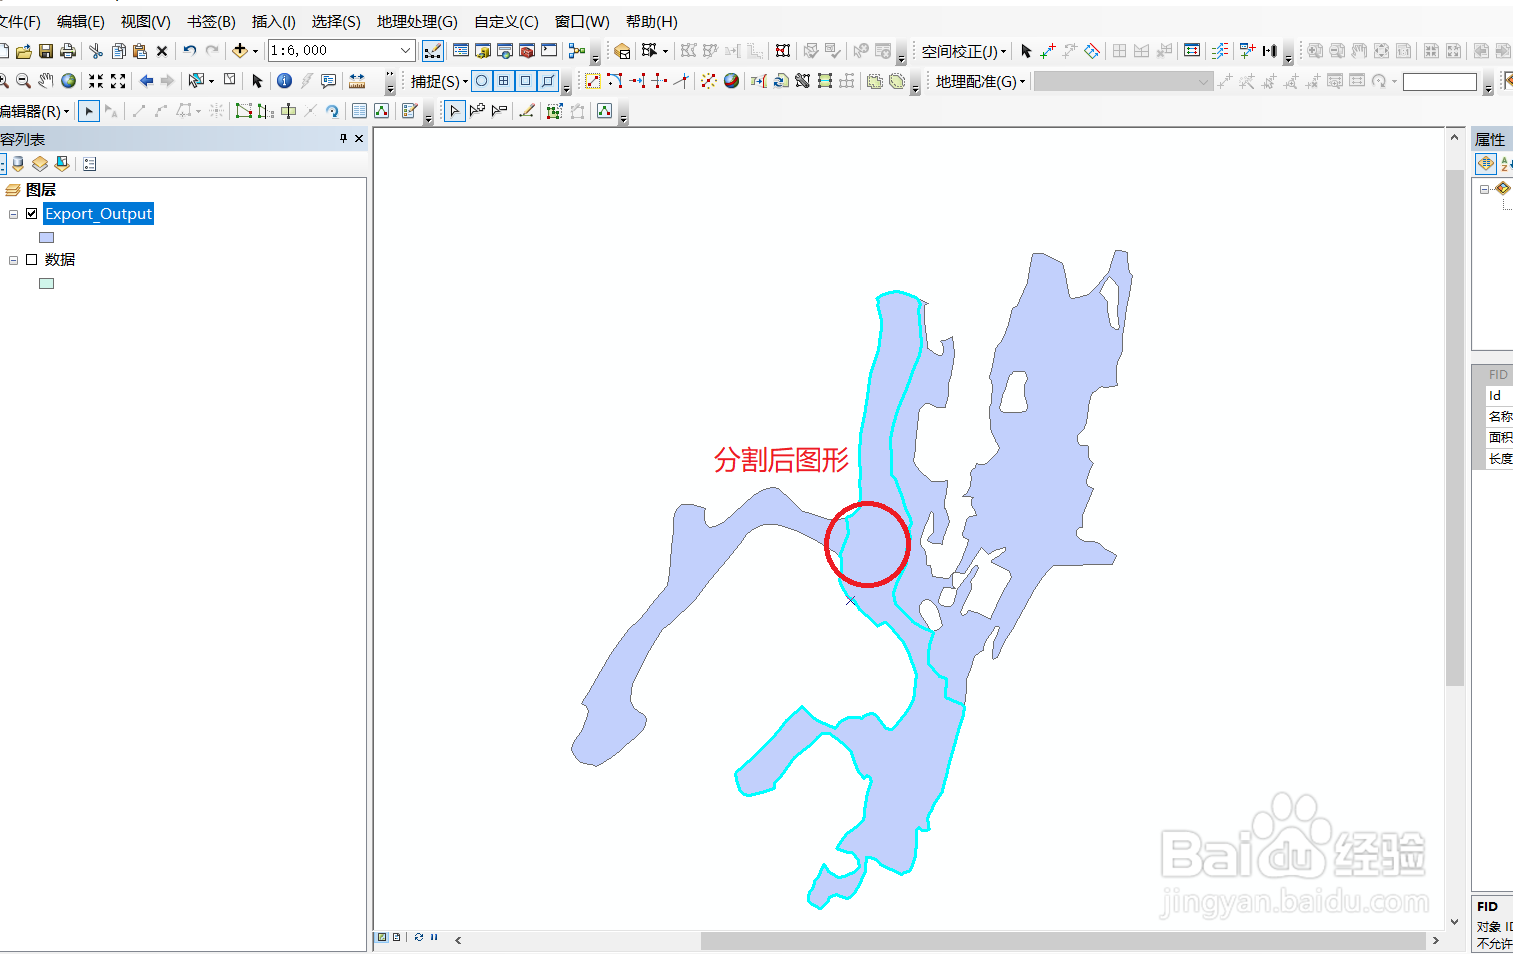Open the 自定义(C) menu
The width and height of the screenshot is (1513, 954).
506,21
